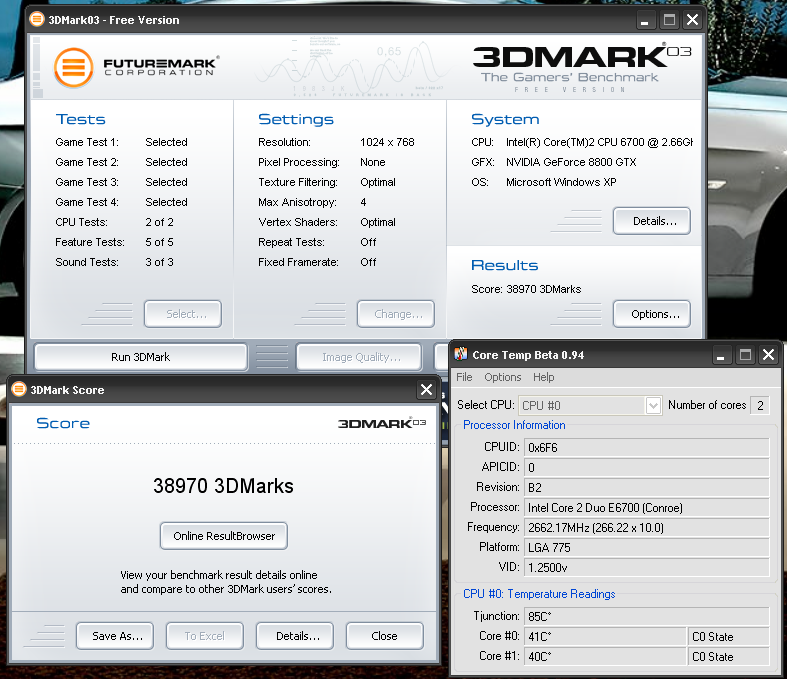Maximize the 3DMark03 main window
This screenshot has height=679, width=787.
pos(669,20)
